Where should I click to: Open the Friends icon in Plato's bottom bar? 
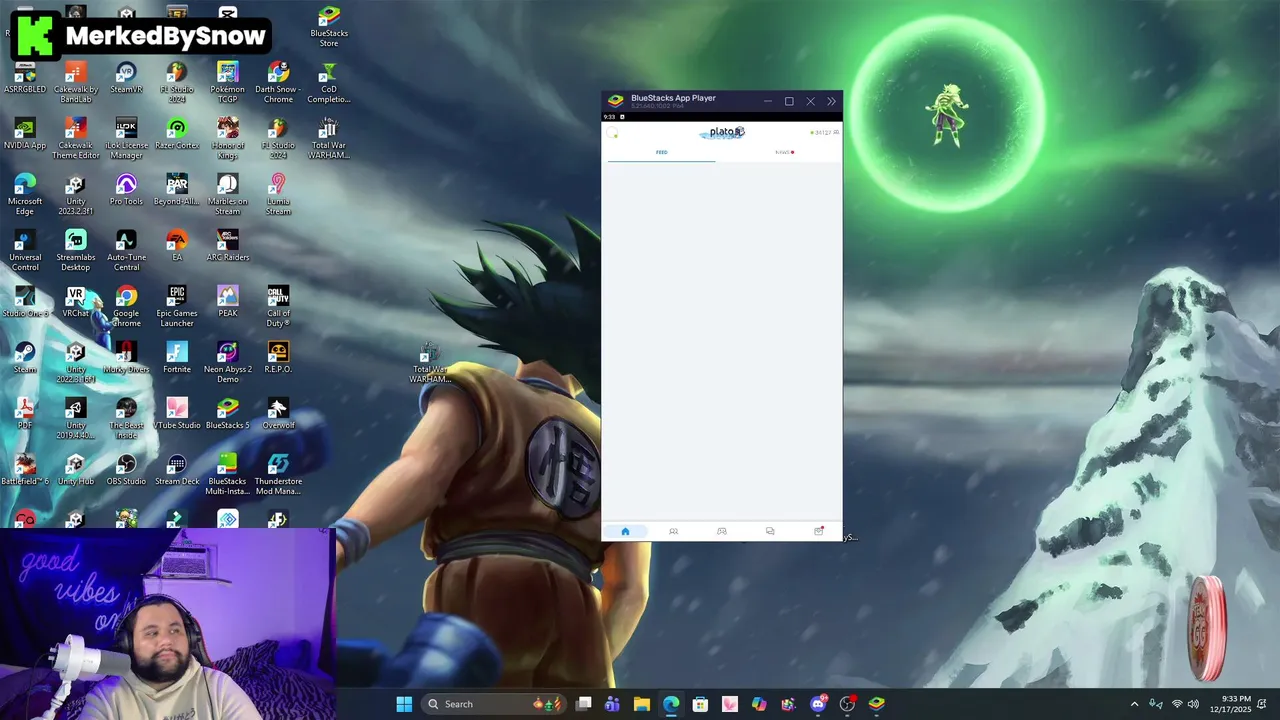tap(673, 531)
